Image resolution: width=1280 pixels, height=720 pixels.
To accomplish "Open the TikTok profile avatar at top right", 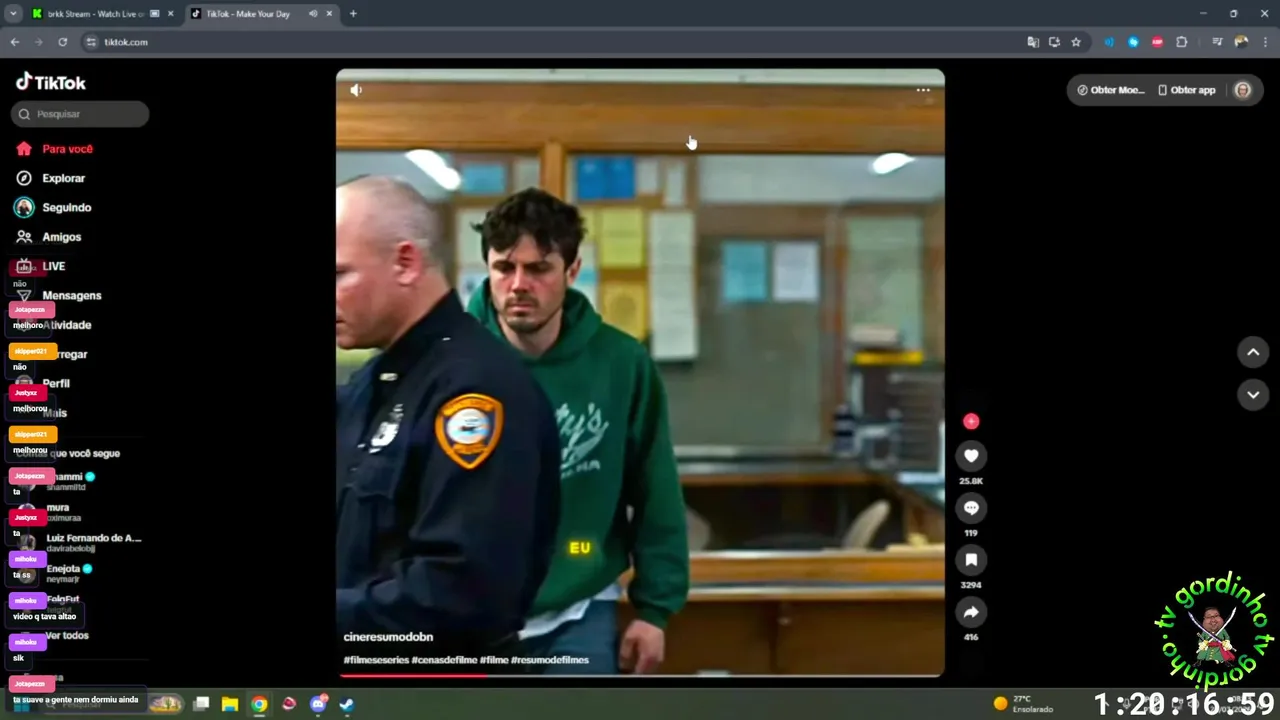I will tap(1242, 90).
